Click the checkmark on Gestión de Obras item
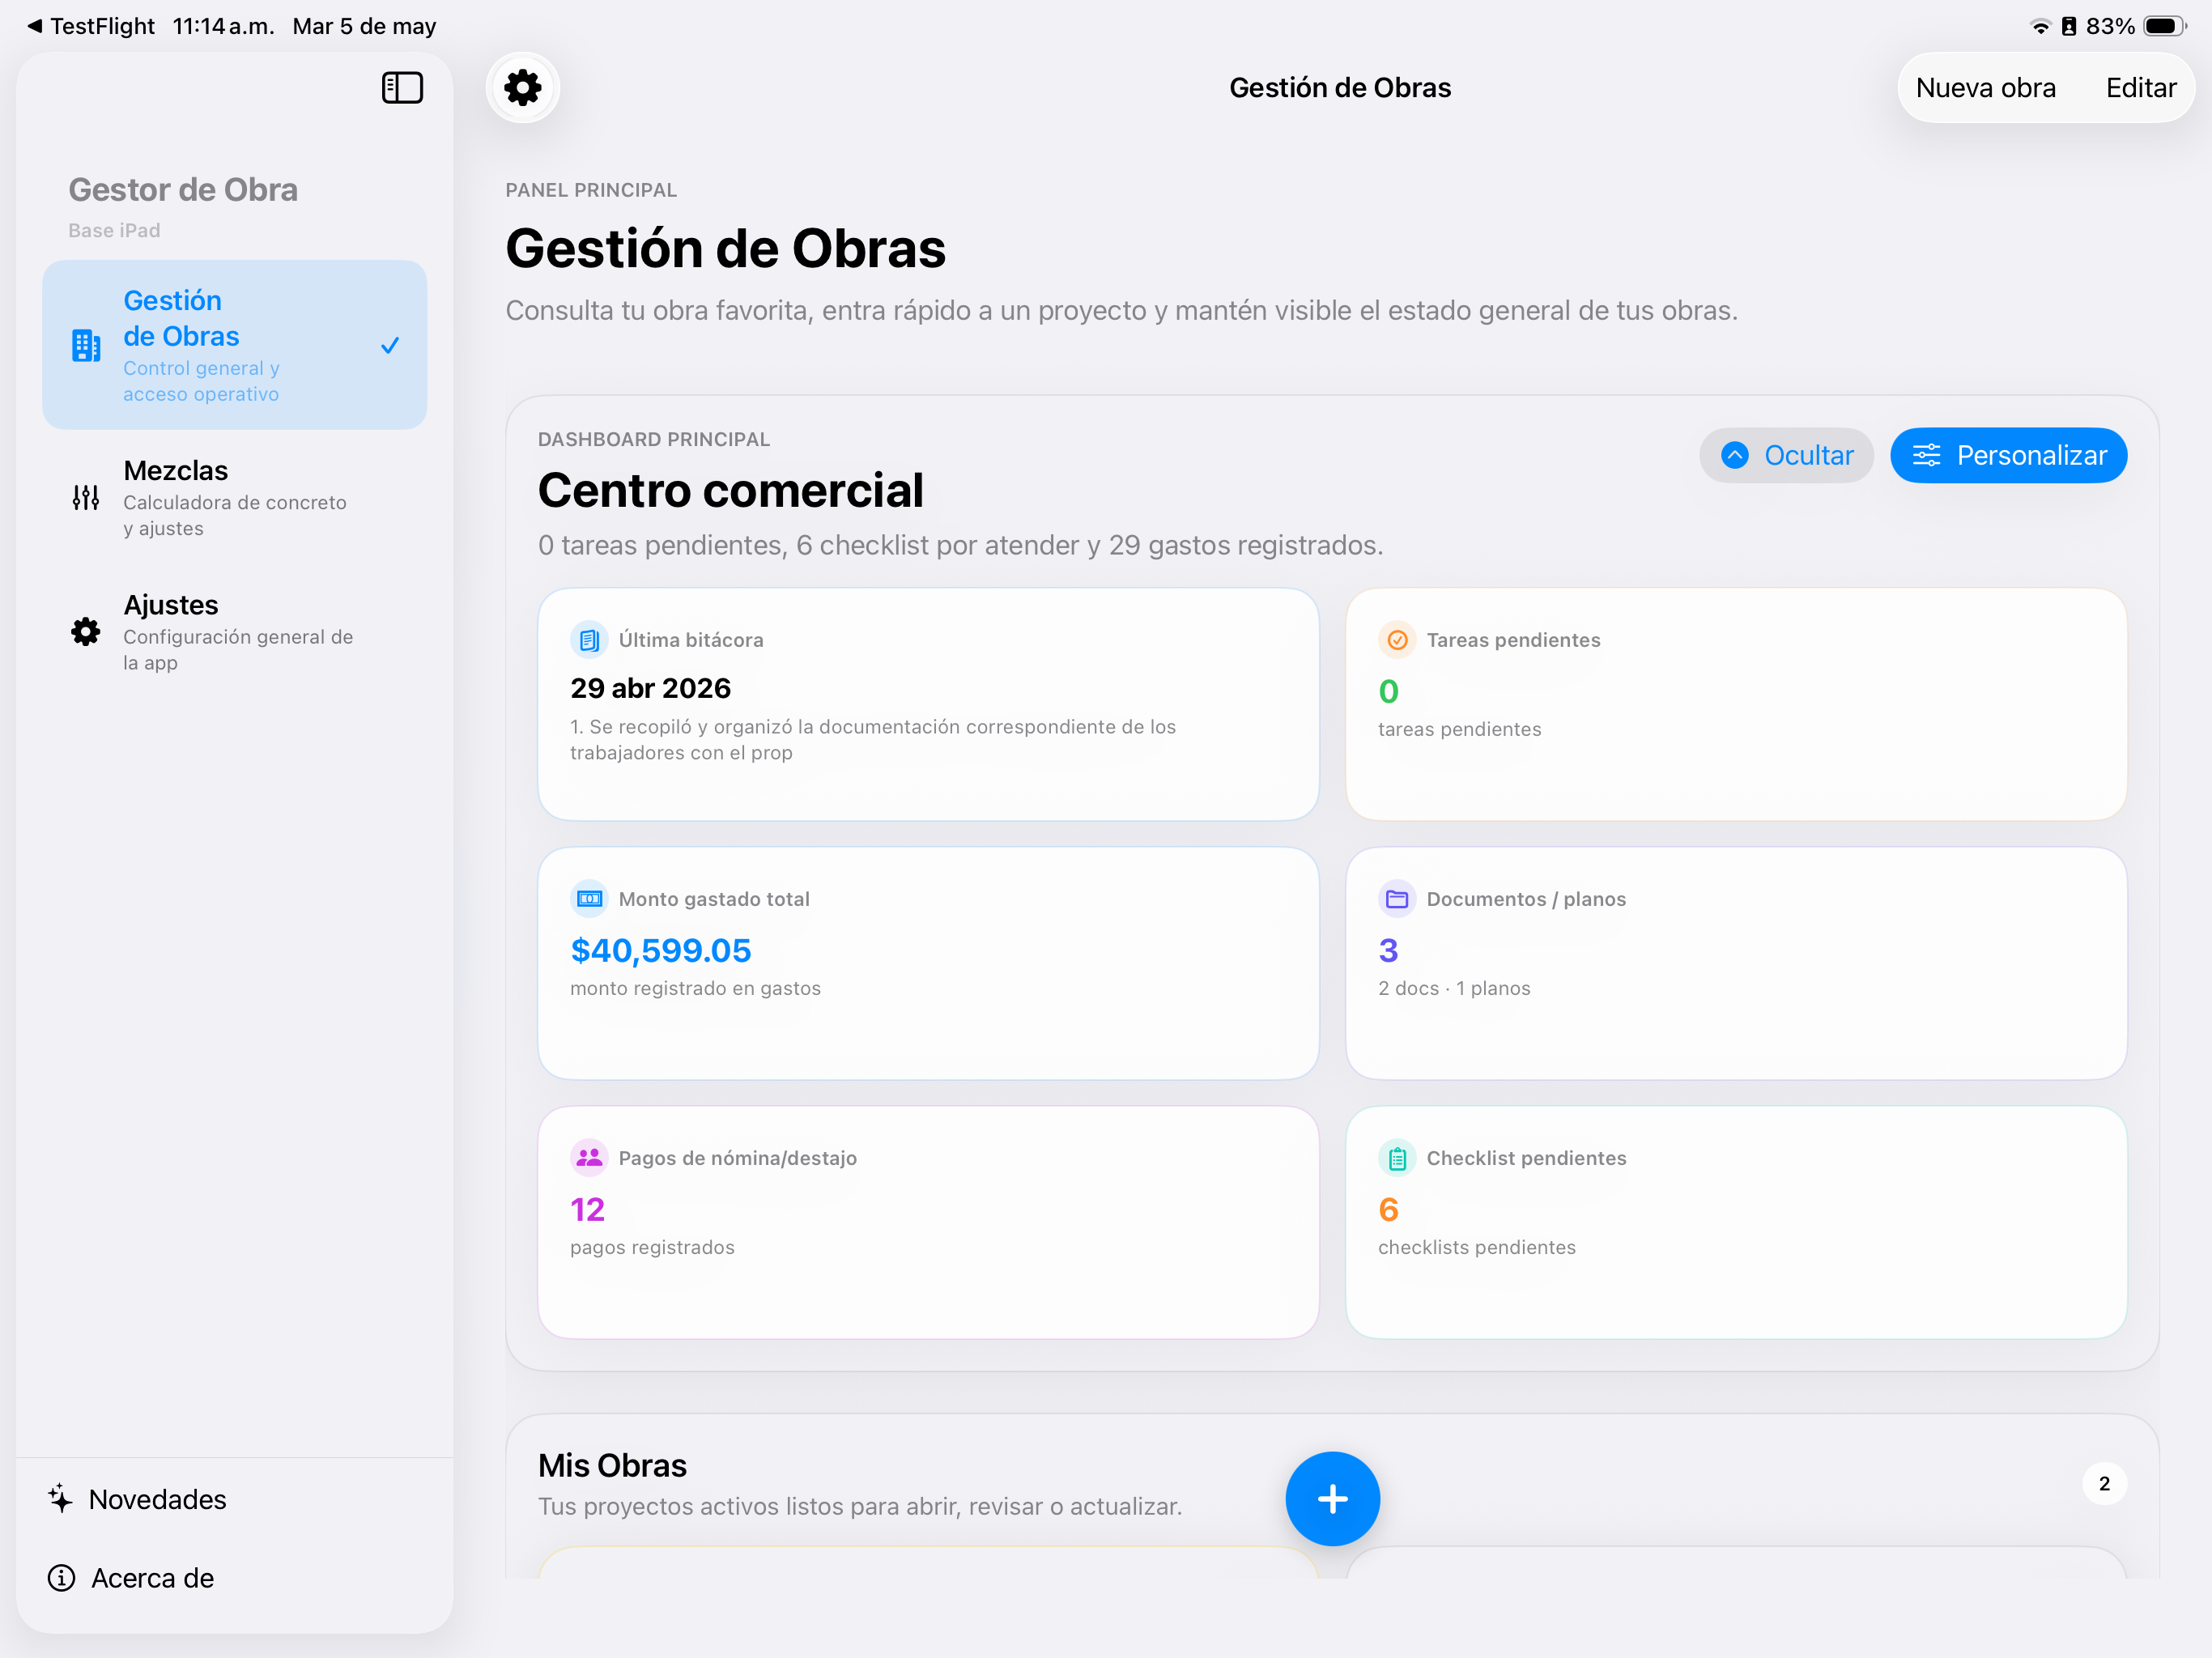The width and height of the screenshot is (2212, 1658). (x=390, y=345)
